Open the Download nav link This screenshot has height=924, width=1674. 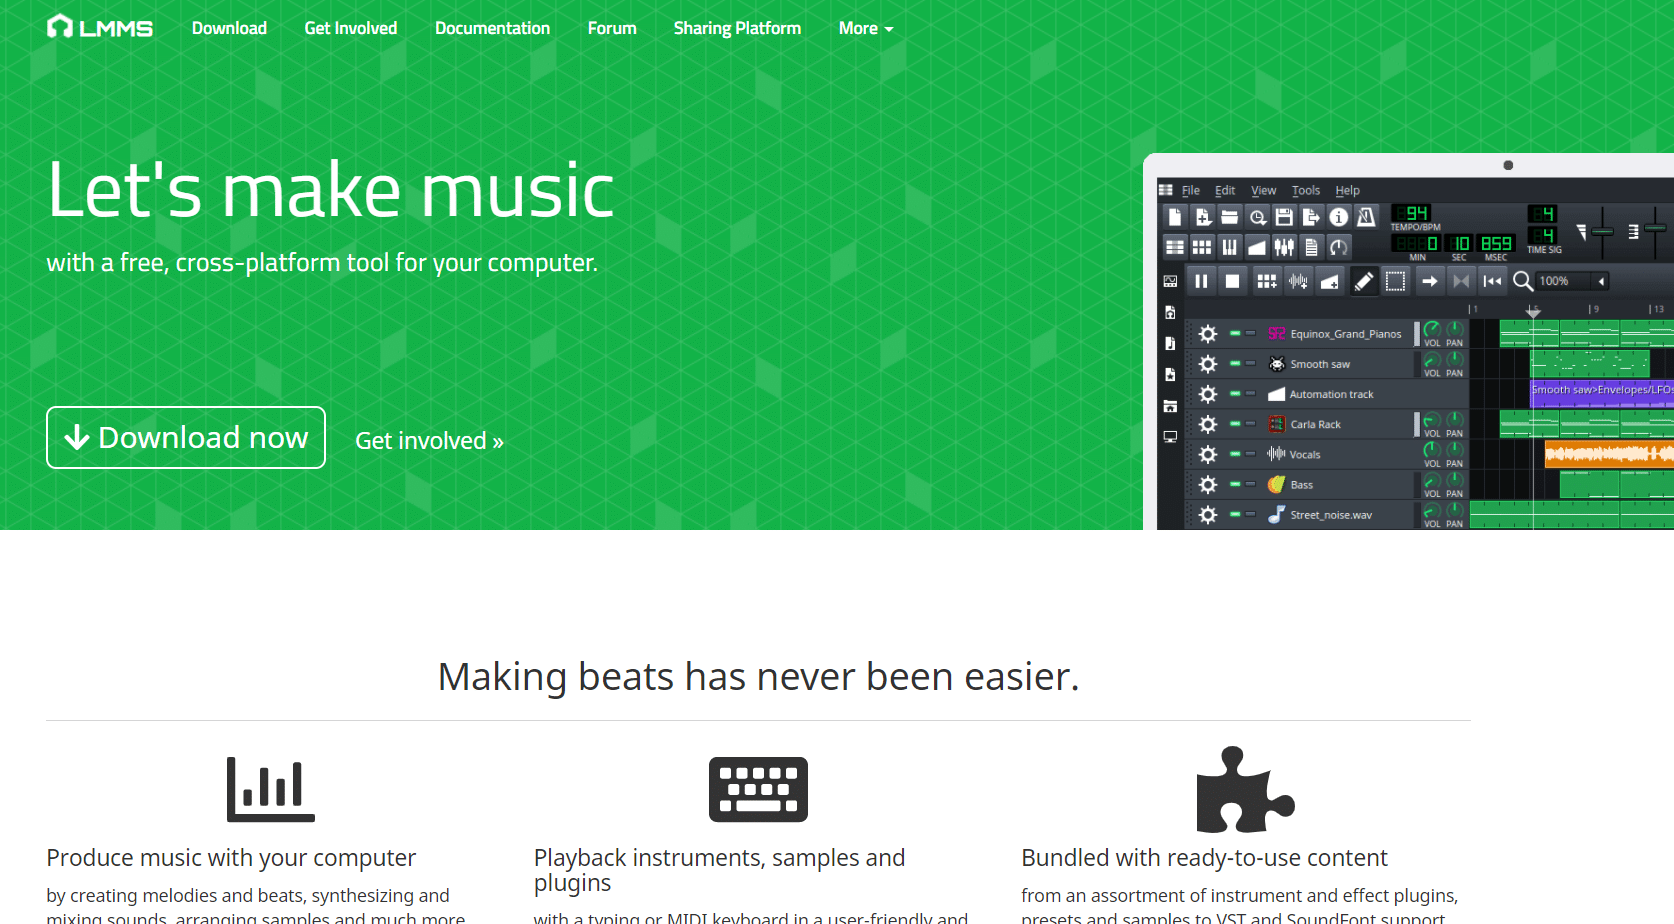coord(229,28)
